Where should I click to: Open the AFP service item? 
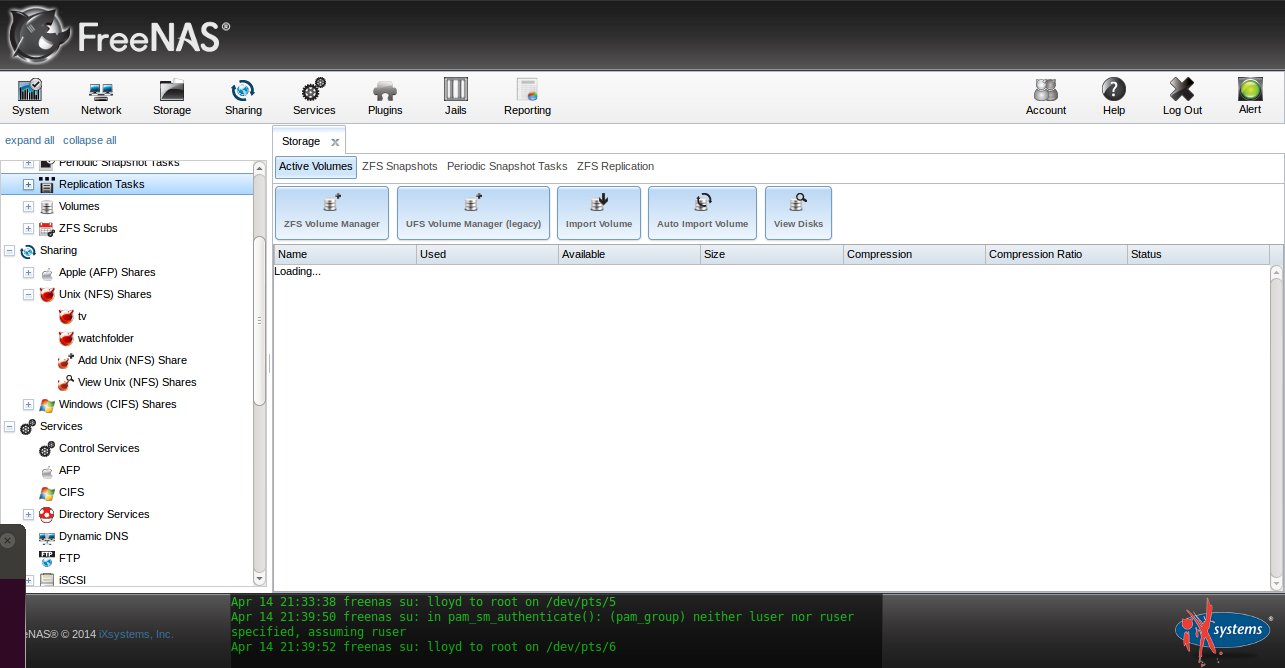click(69, 470)
